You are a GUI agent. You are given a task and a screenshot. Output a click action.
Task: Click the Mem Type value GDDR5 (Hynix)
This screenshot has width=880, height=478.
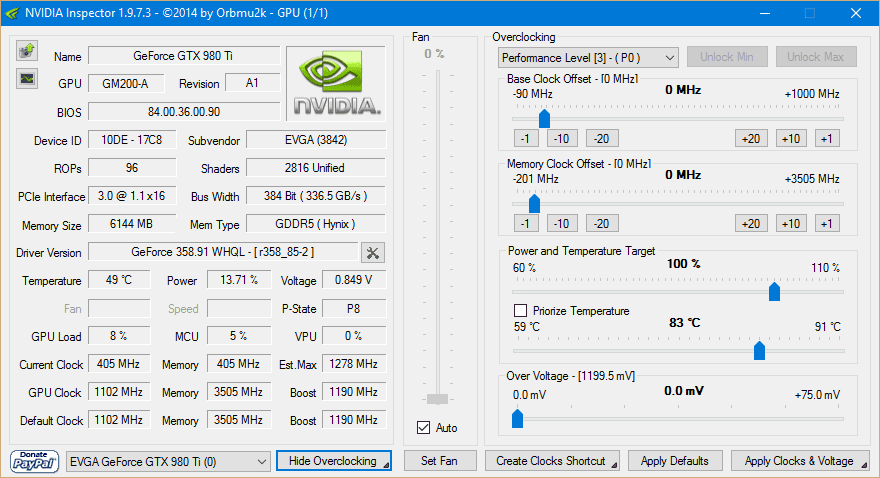click(316, 224)
